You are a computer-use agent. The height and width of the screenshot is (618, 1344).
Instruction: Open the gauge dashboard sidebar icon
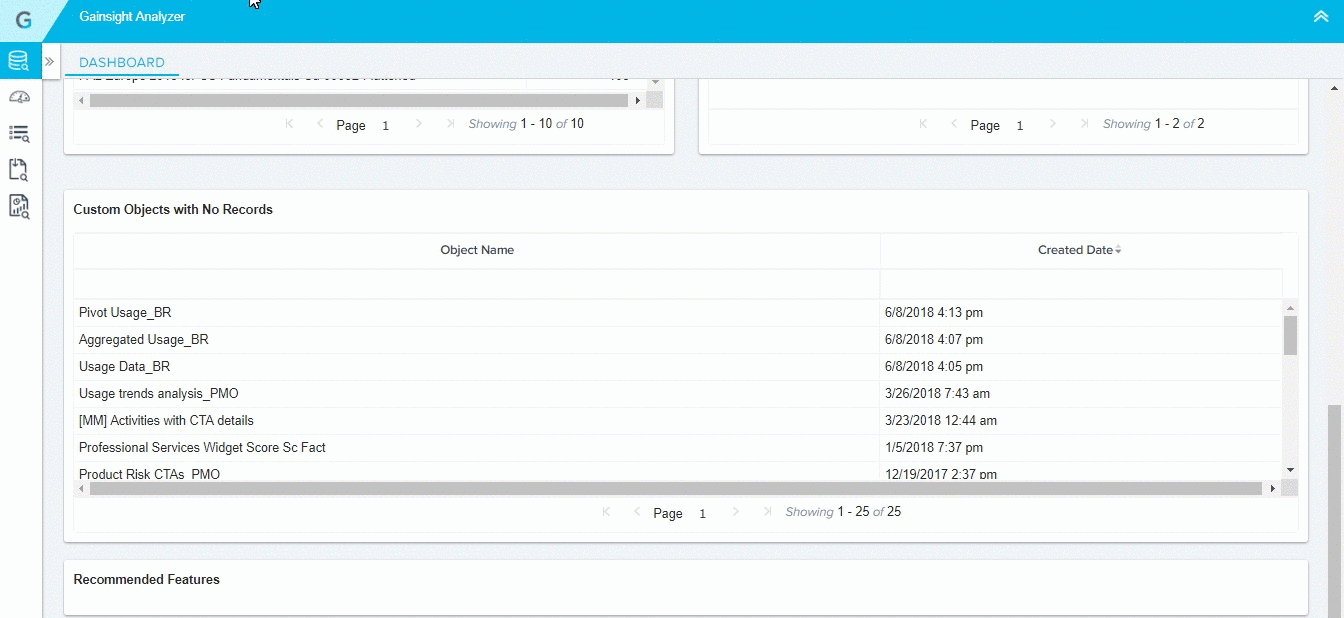point(19,97)
